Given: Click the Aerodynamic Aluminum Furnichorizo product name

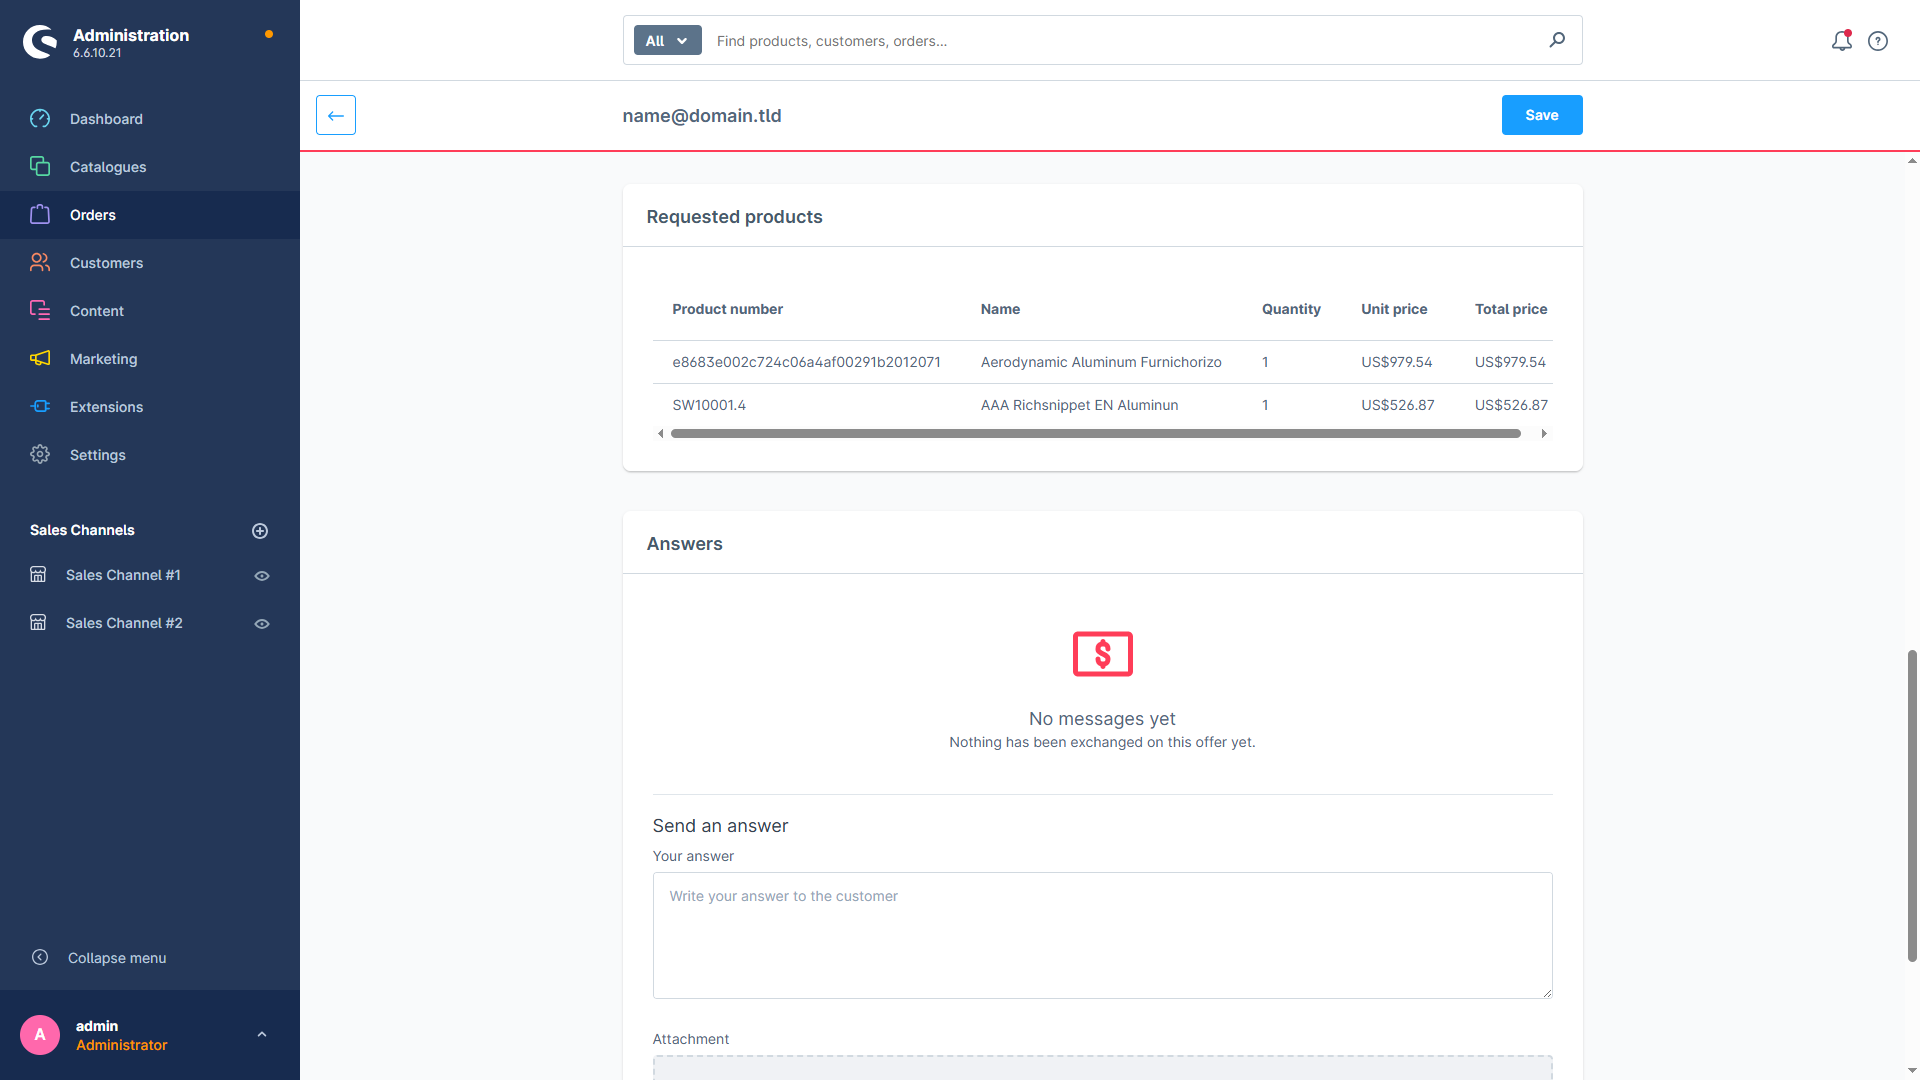Looking at the screenshot, I should pyautogui.click(x=1101, y=362).
